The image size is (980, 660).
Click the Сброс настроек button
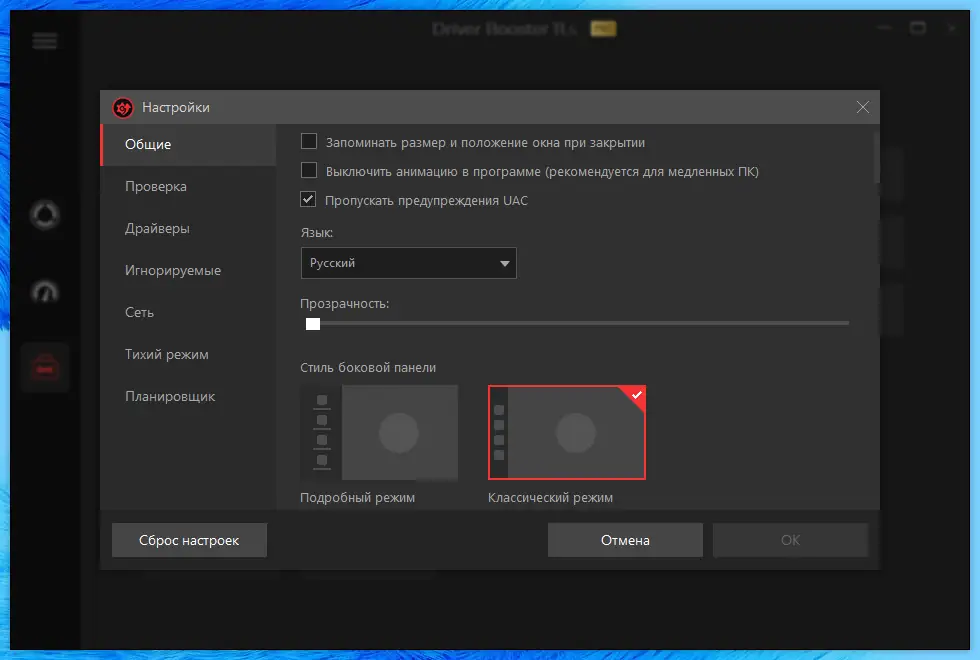tap(189, 540)
